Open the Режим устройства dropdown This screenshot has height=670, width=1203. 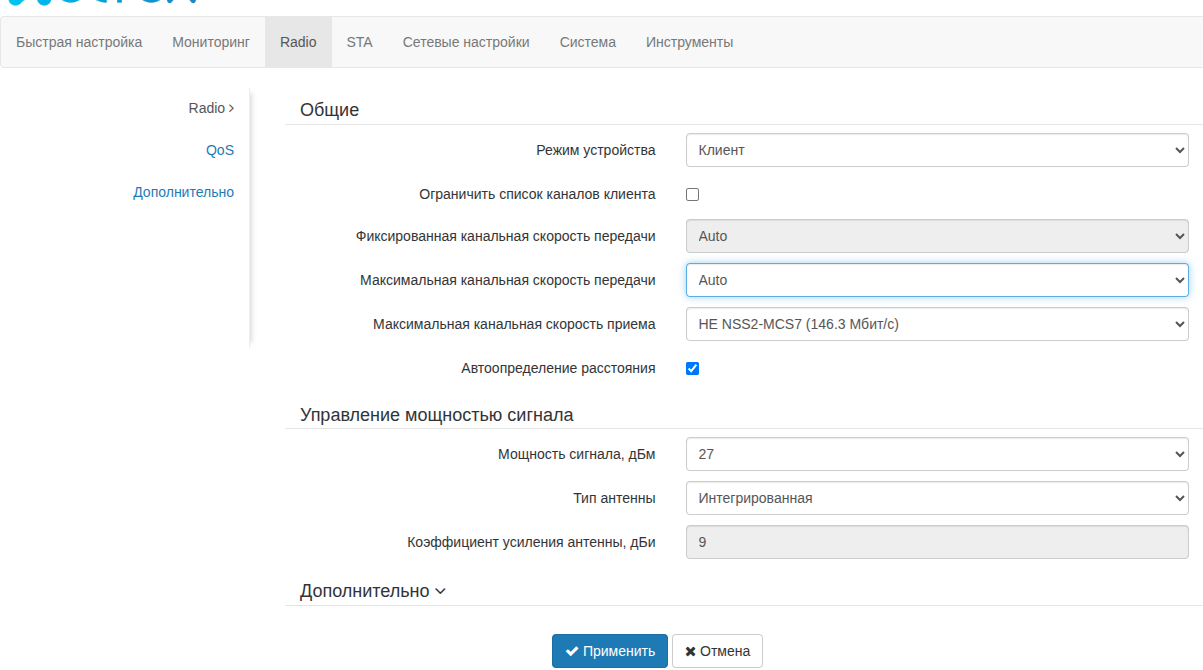click(x=936, y=150)
